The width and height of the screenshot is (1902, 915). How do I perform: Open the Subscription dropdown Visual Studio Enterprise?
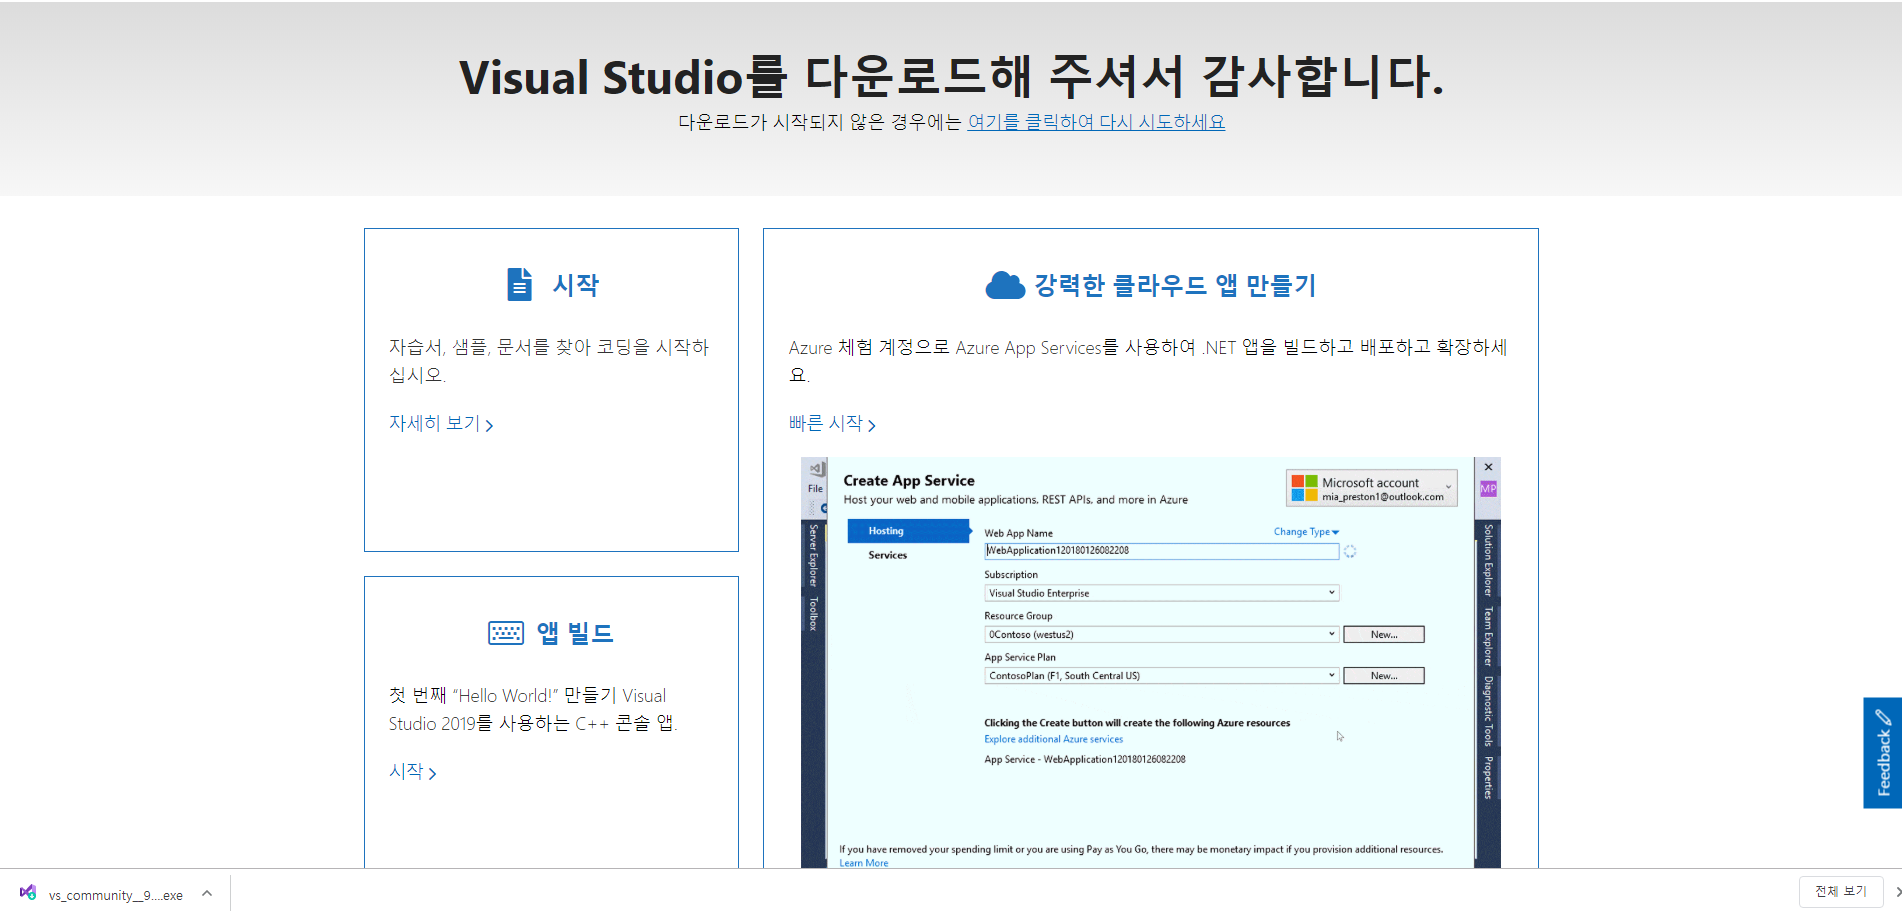[x=1161, y=593]
